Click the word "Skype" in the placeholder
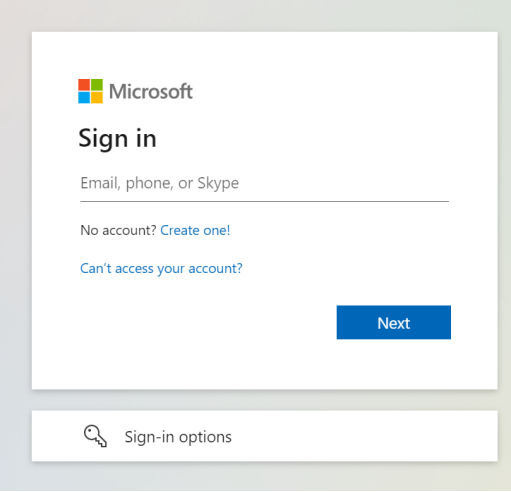The height and width of the screenshot is (492, 511). [x=218, y=183]
